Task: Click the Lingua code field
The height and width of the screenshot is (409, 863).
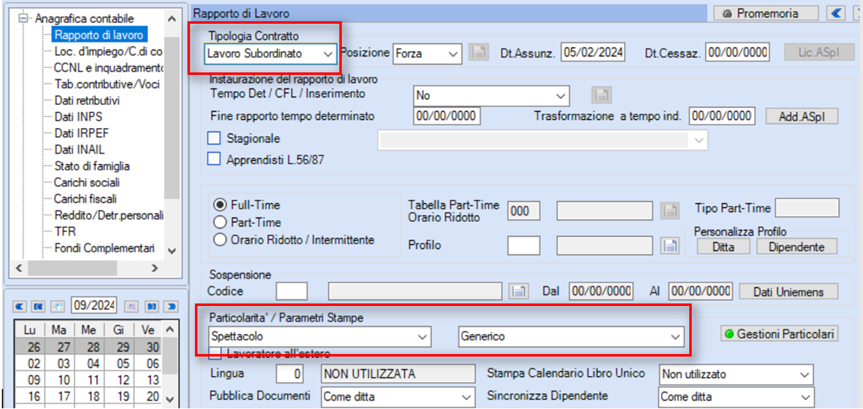Action: click(290, 374)
